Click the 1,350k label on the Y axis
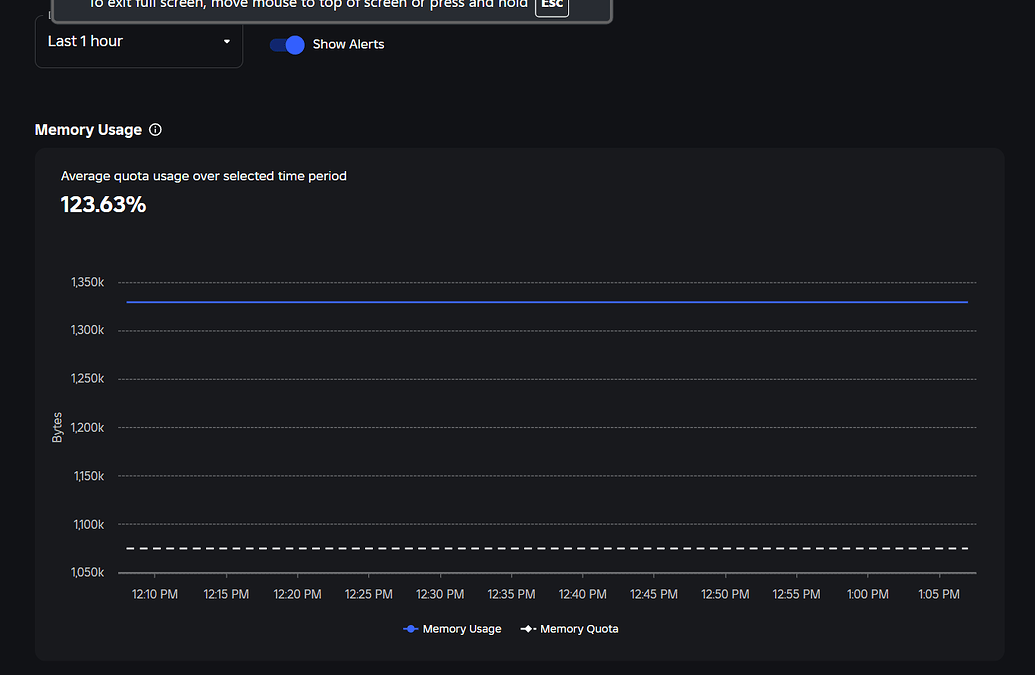This screenshot has width=1035, height=675. point(87,282)
